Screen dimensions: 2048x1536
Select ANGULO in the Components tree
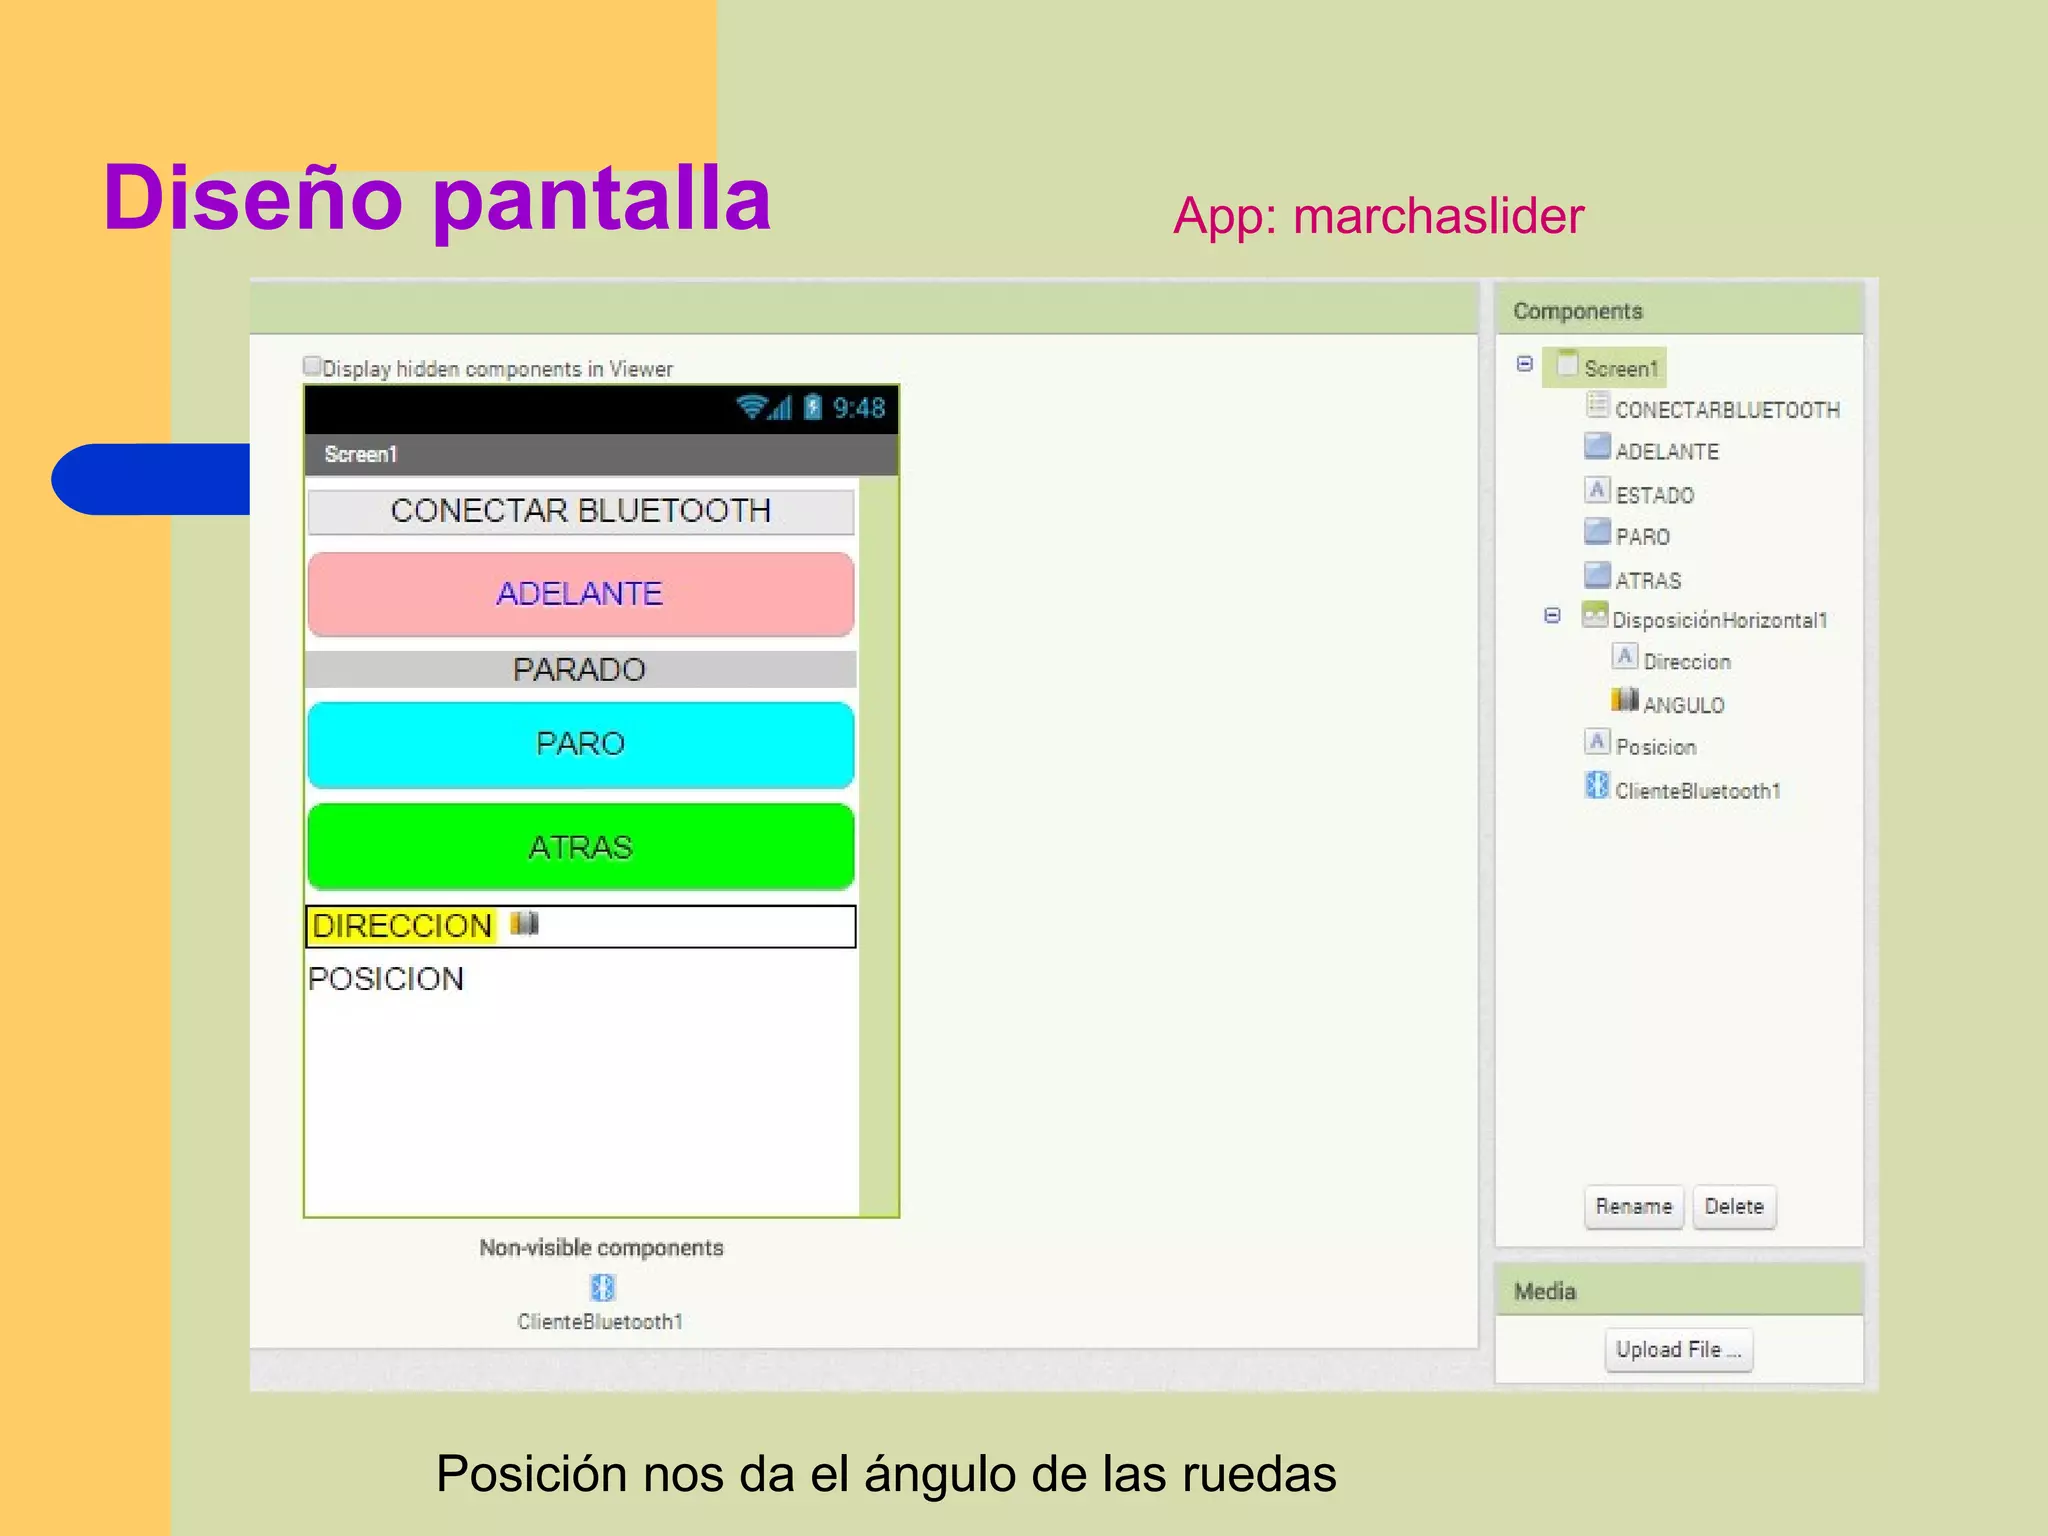click(1684, 705)
